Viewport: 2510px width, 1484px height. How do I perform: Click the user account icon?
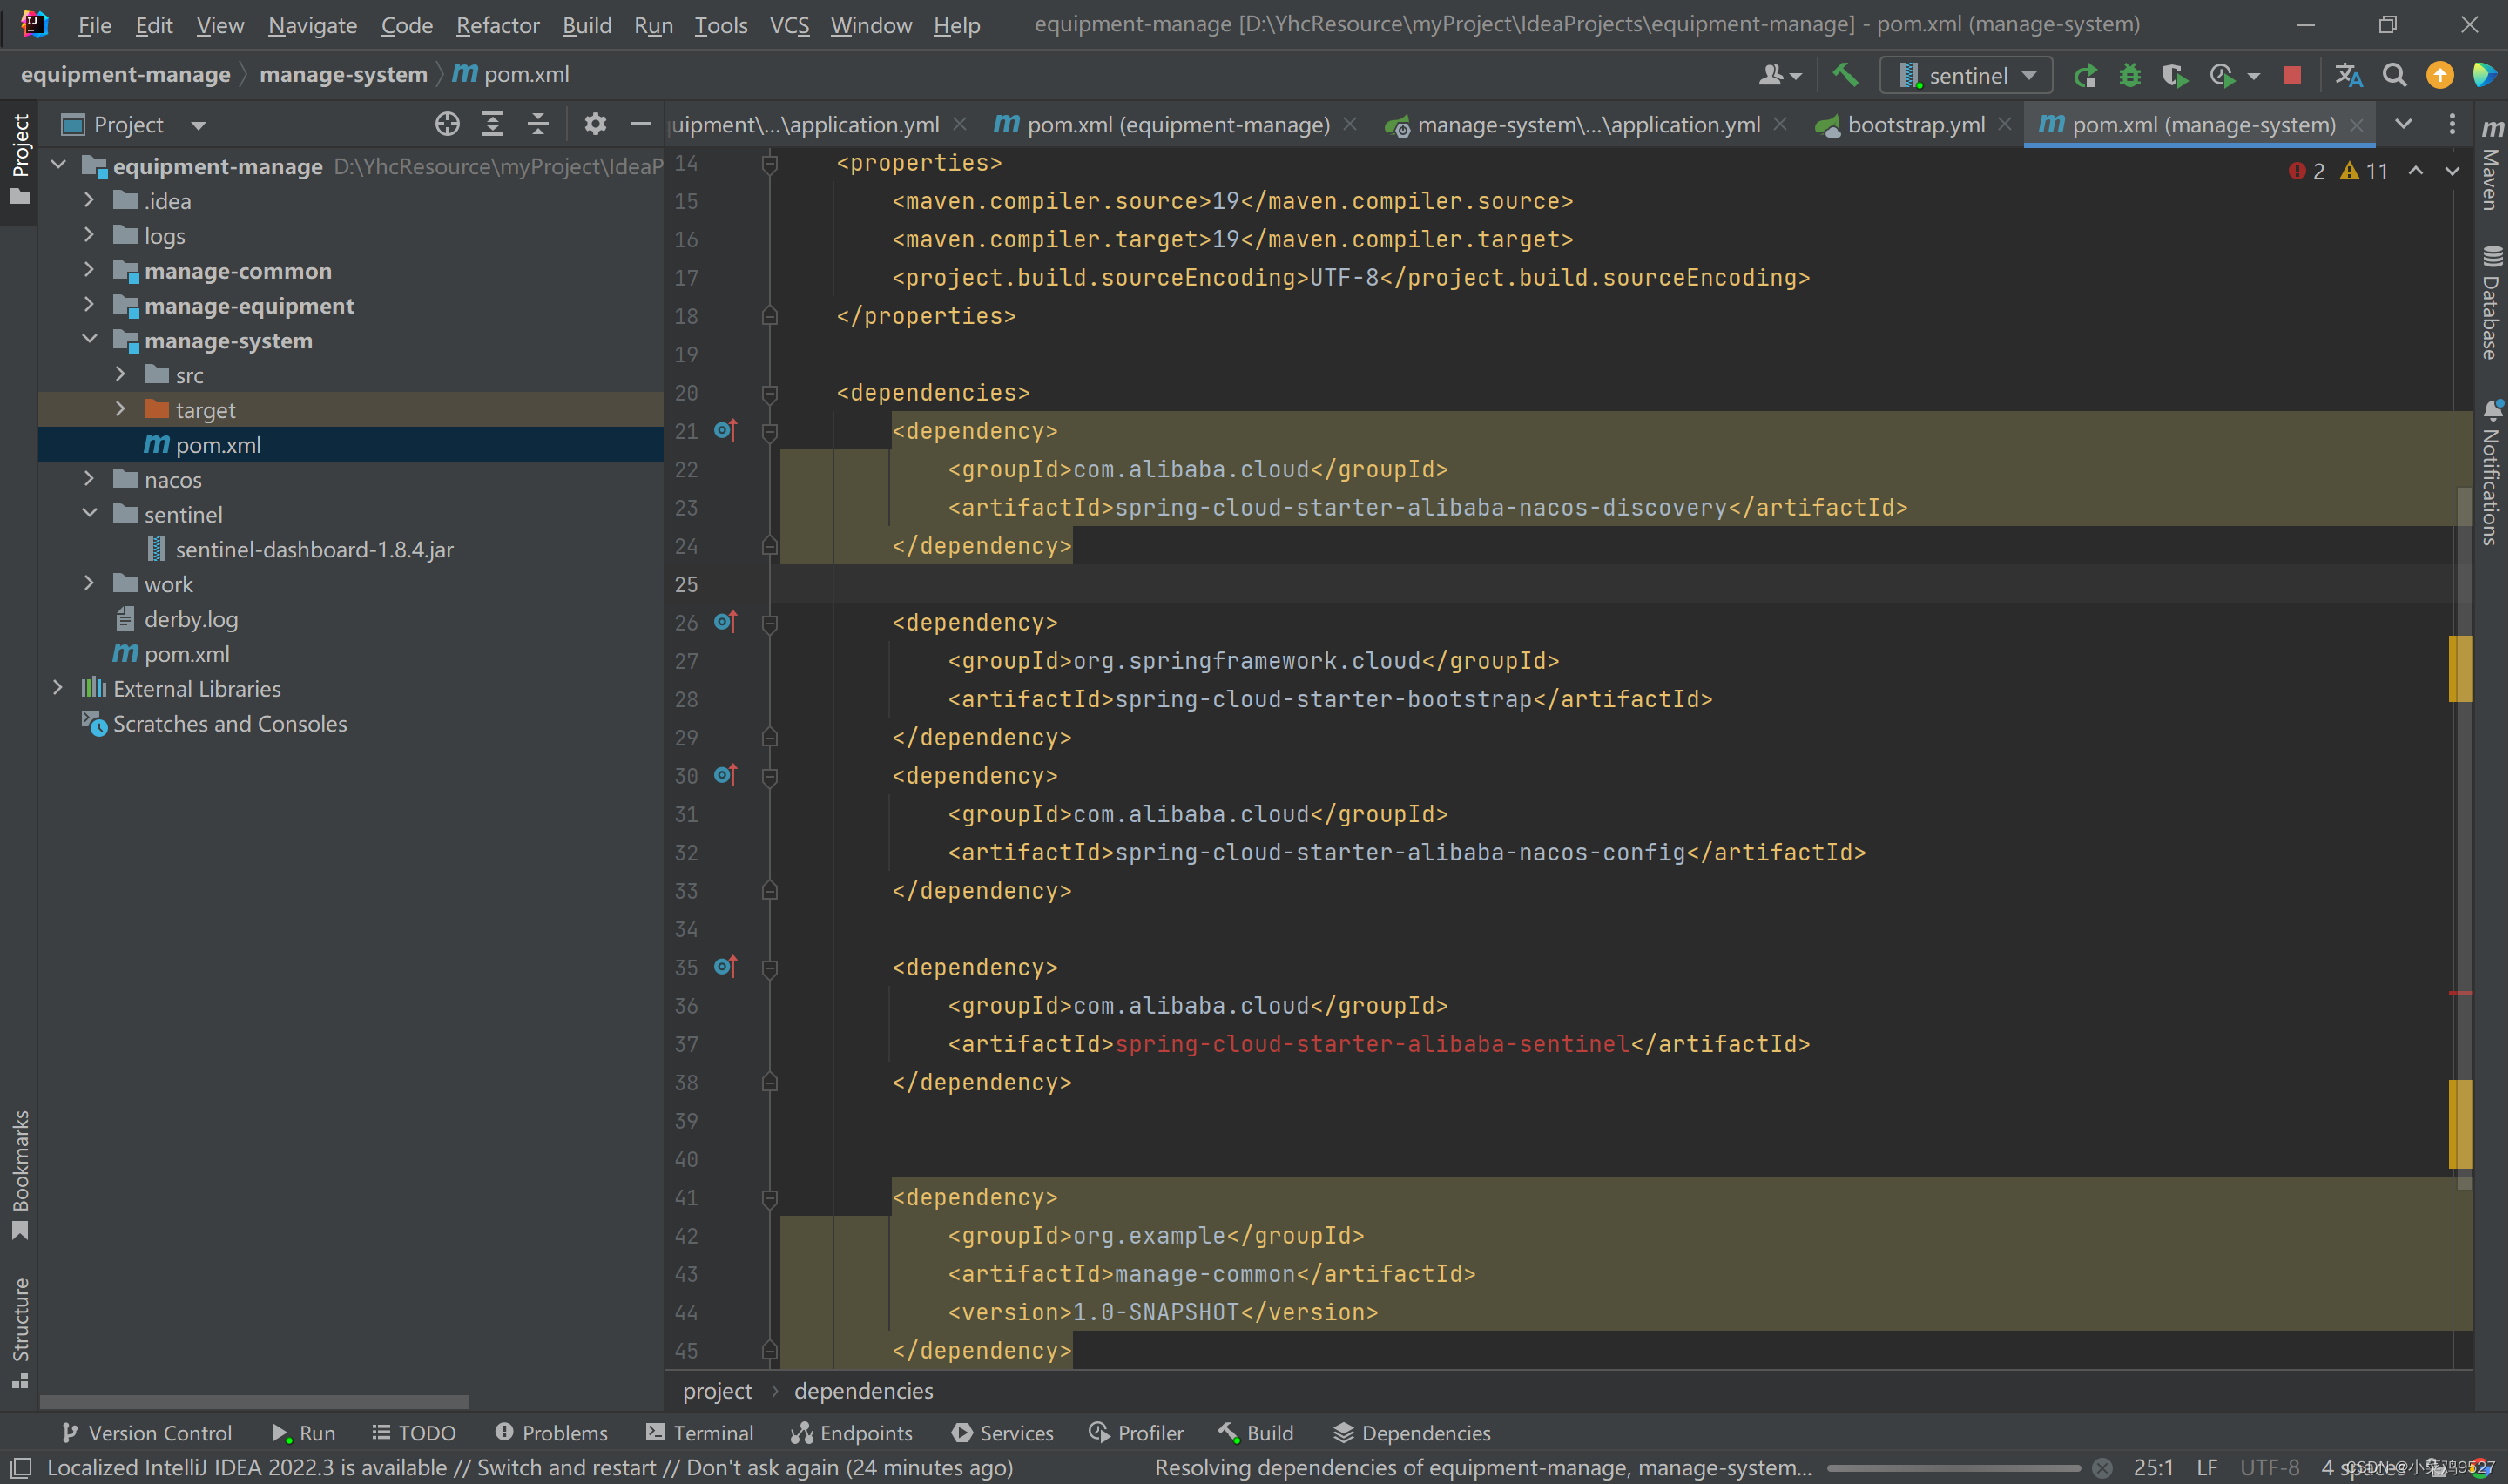(1772, 76)
